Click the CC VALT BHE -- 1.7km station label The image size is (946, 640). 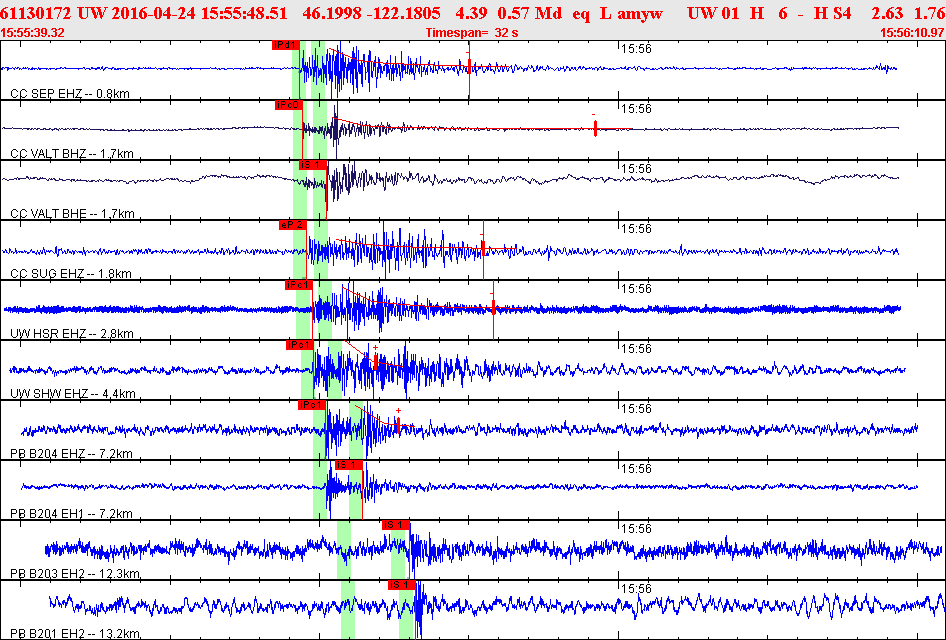(x=72, y=214)
